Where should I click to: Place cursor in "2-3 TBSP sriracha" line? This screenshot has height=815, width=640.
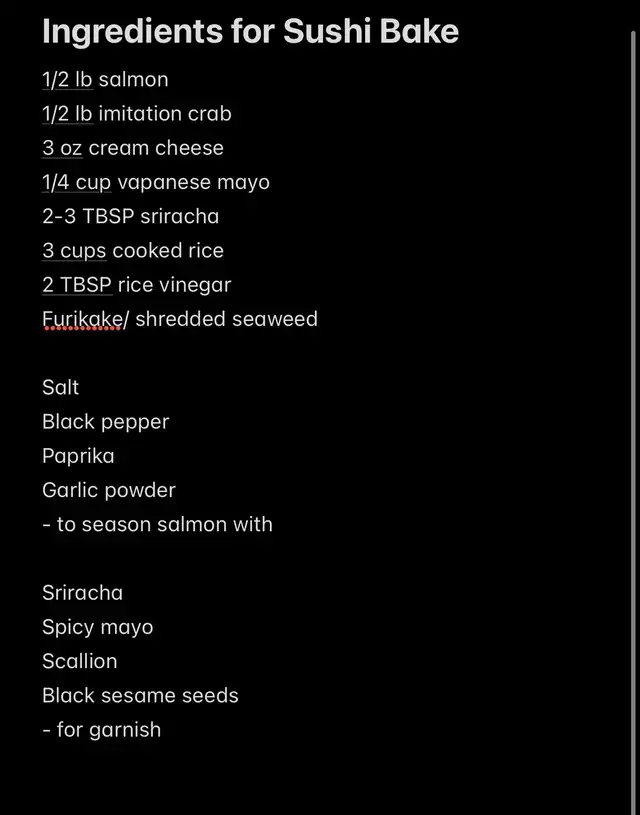(130, 216)
